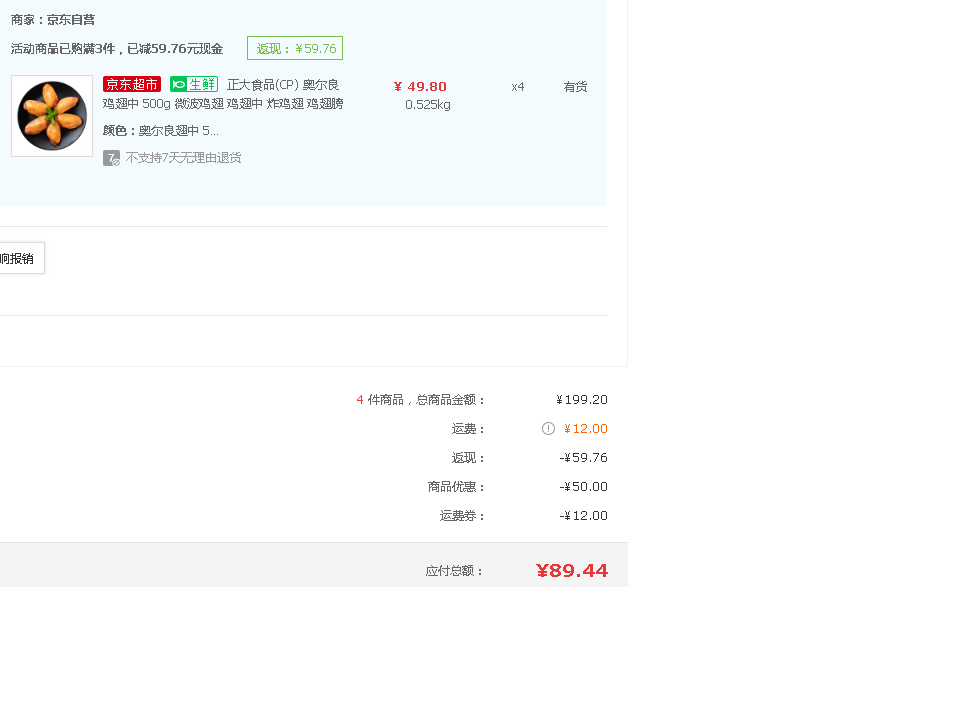This screenshot has width=960, height=720.
Task: Click the partially visible 报销 button
Action: click(x=21, y=258)
